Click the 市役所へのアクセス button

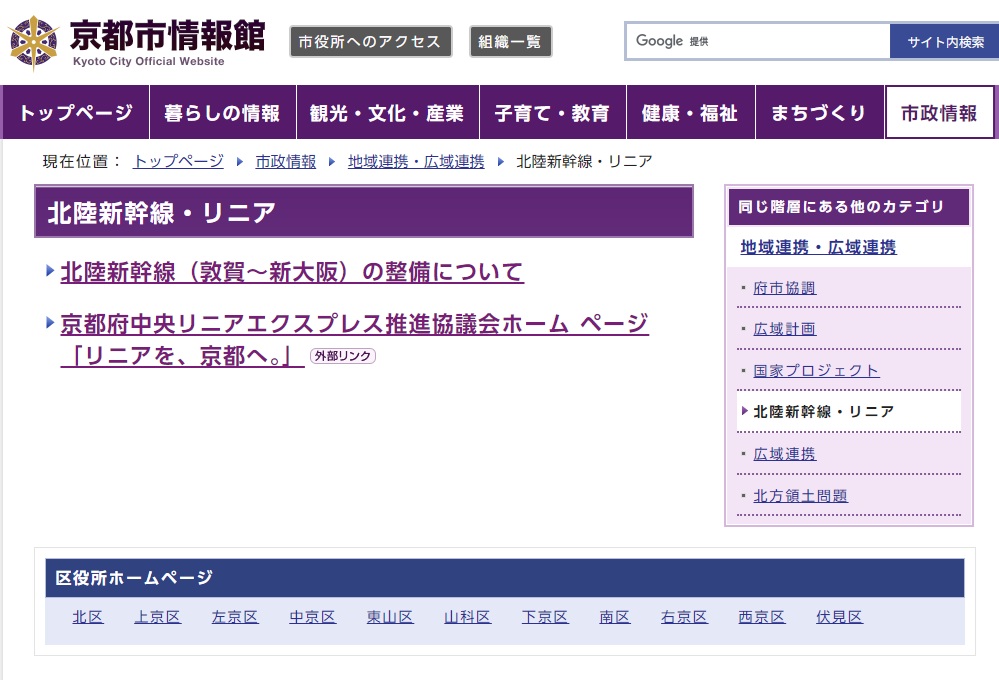370,41
